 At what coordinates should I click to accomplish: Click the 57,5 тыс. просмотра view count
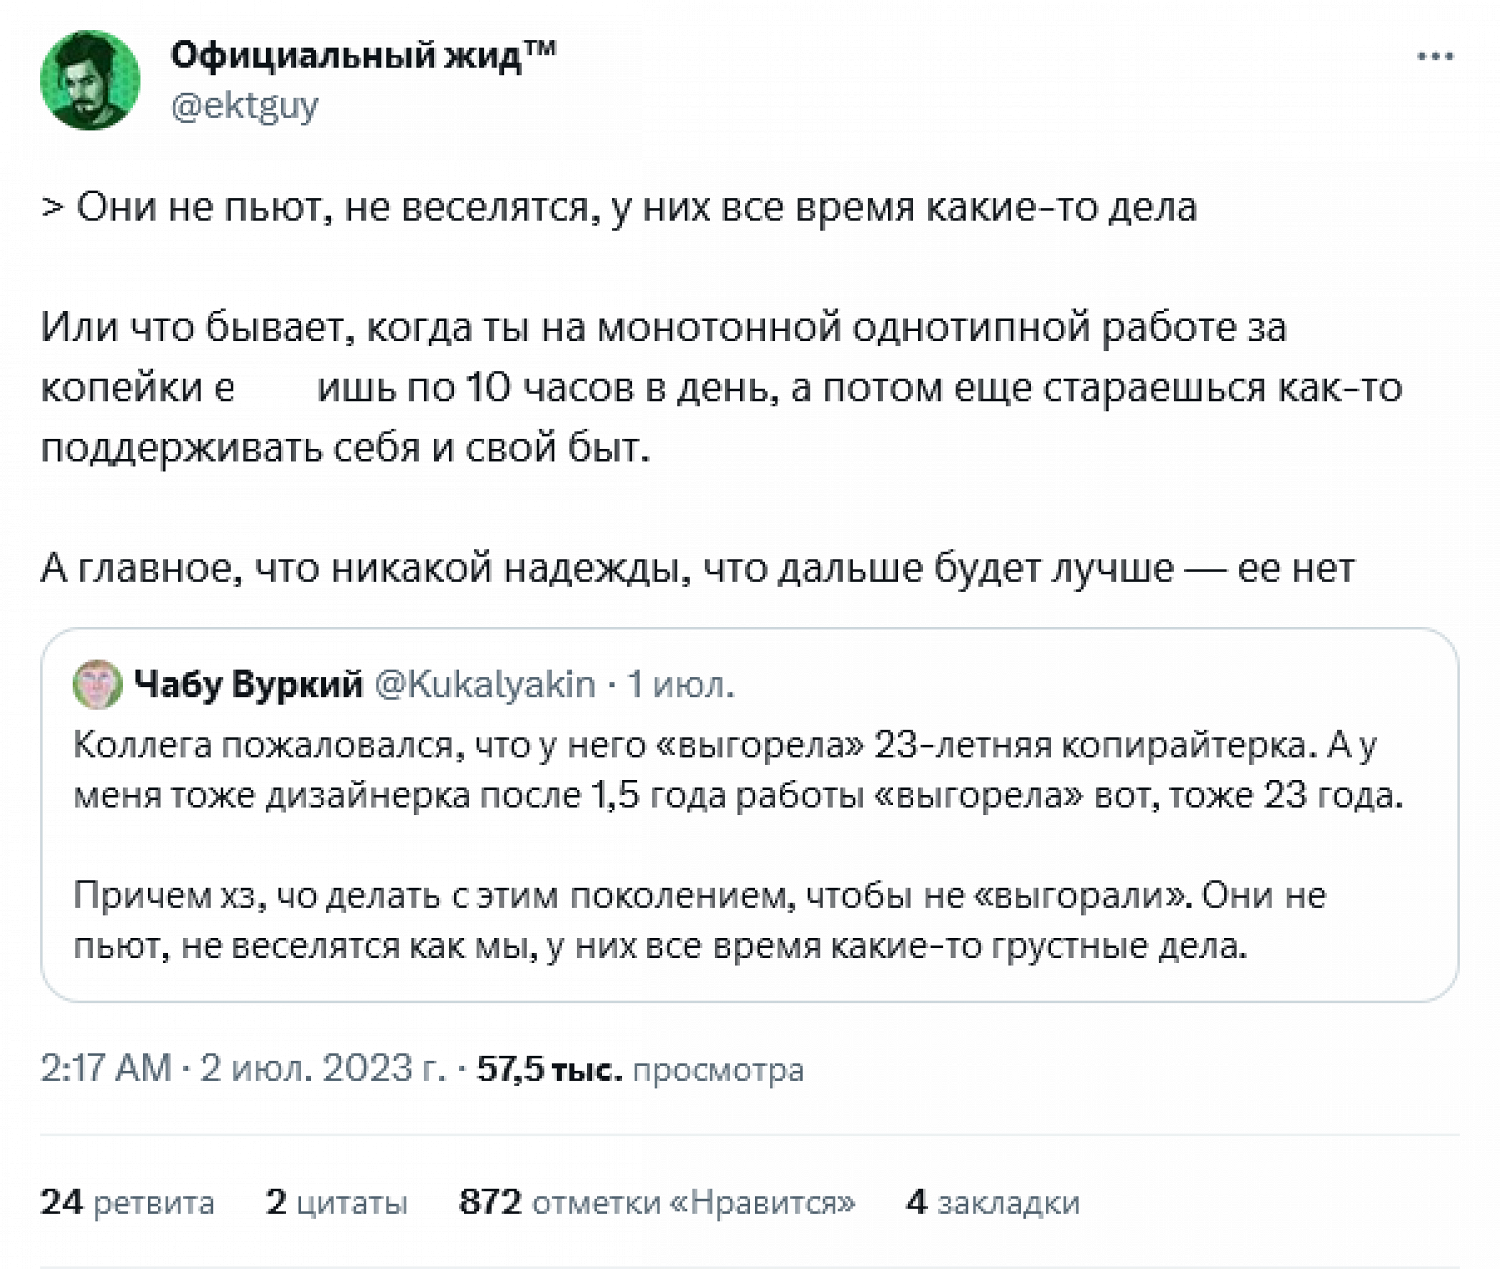point(640,1069)
